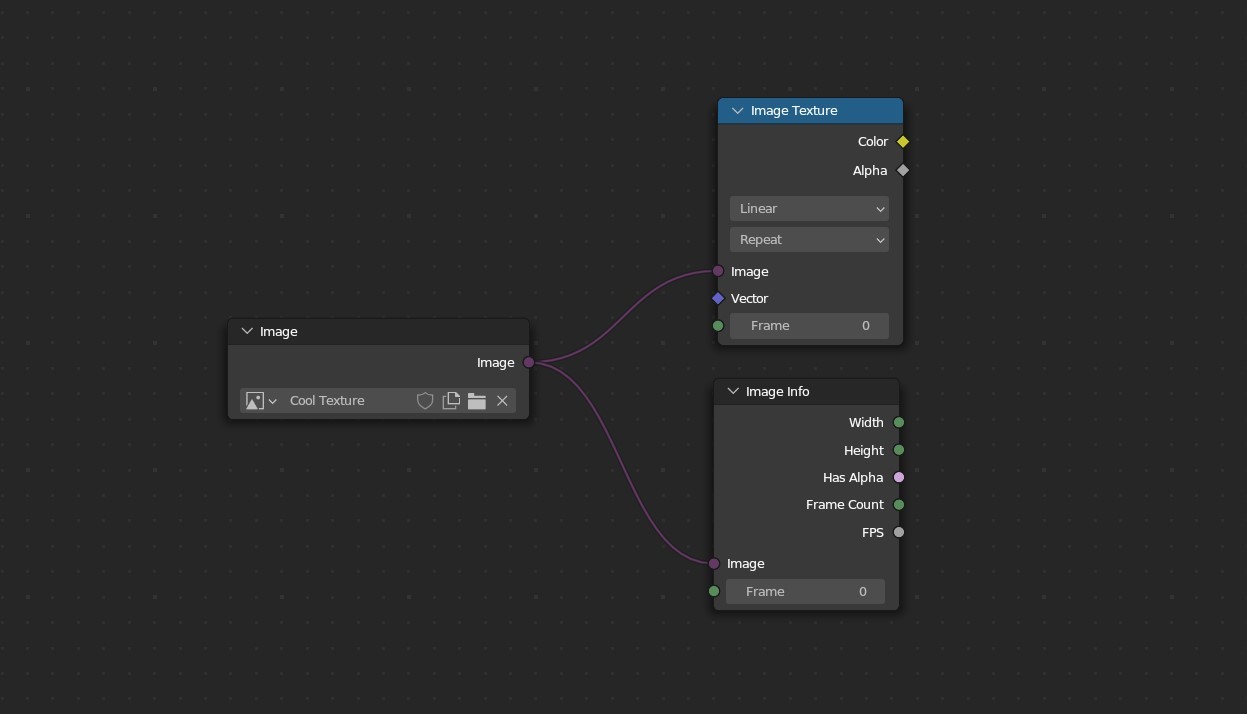Click Image input socket on Image Info
1247x714 pixels.
(714, 564)
